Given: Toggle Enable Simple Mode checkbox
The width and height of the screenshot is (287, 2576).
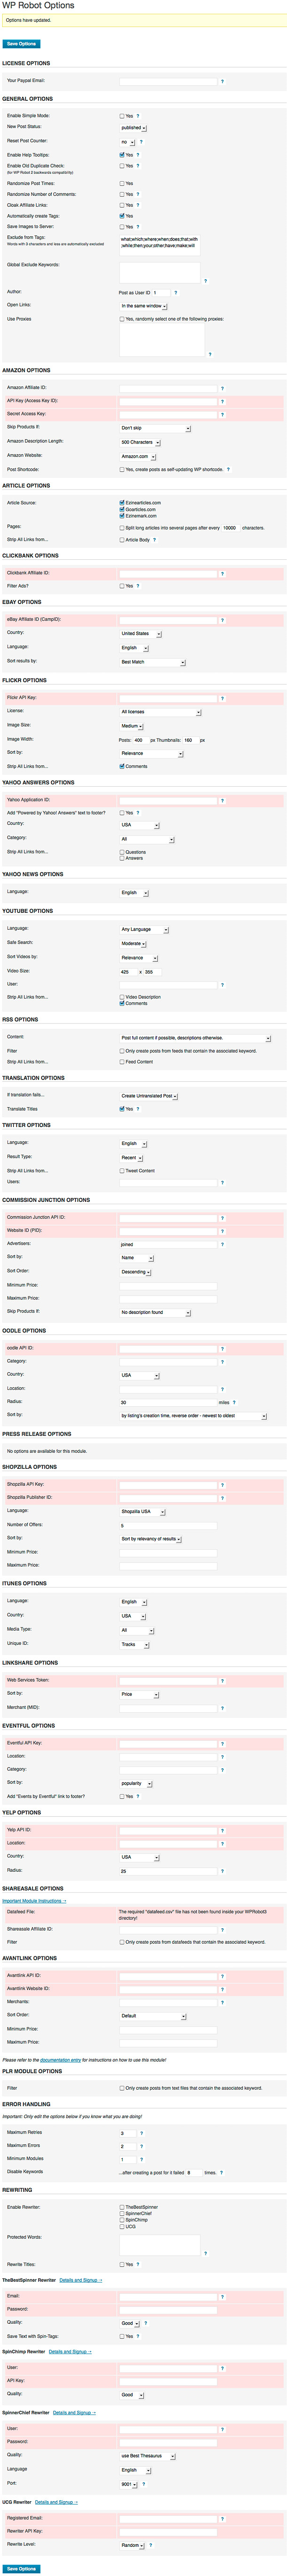Looking at the screenshot, I should pyautogui.click(x=122, y=116).
